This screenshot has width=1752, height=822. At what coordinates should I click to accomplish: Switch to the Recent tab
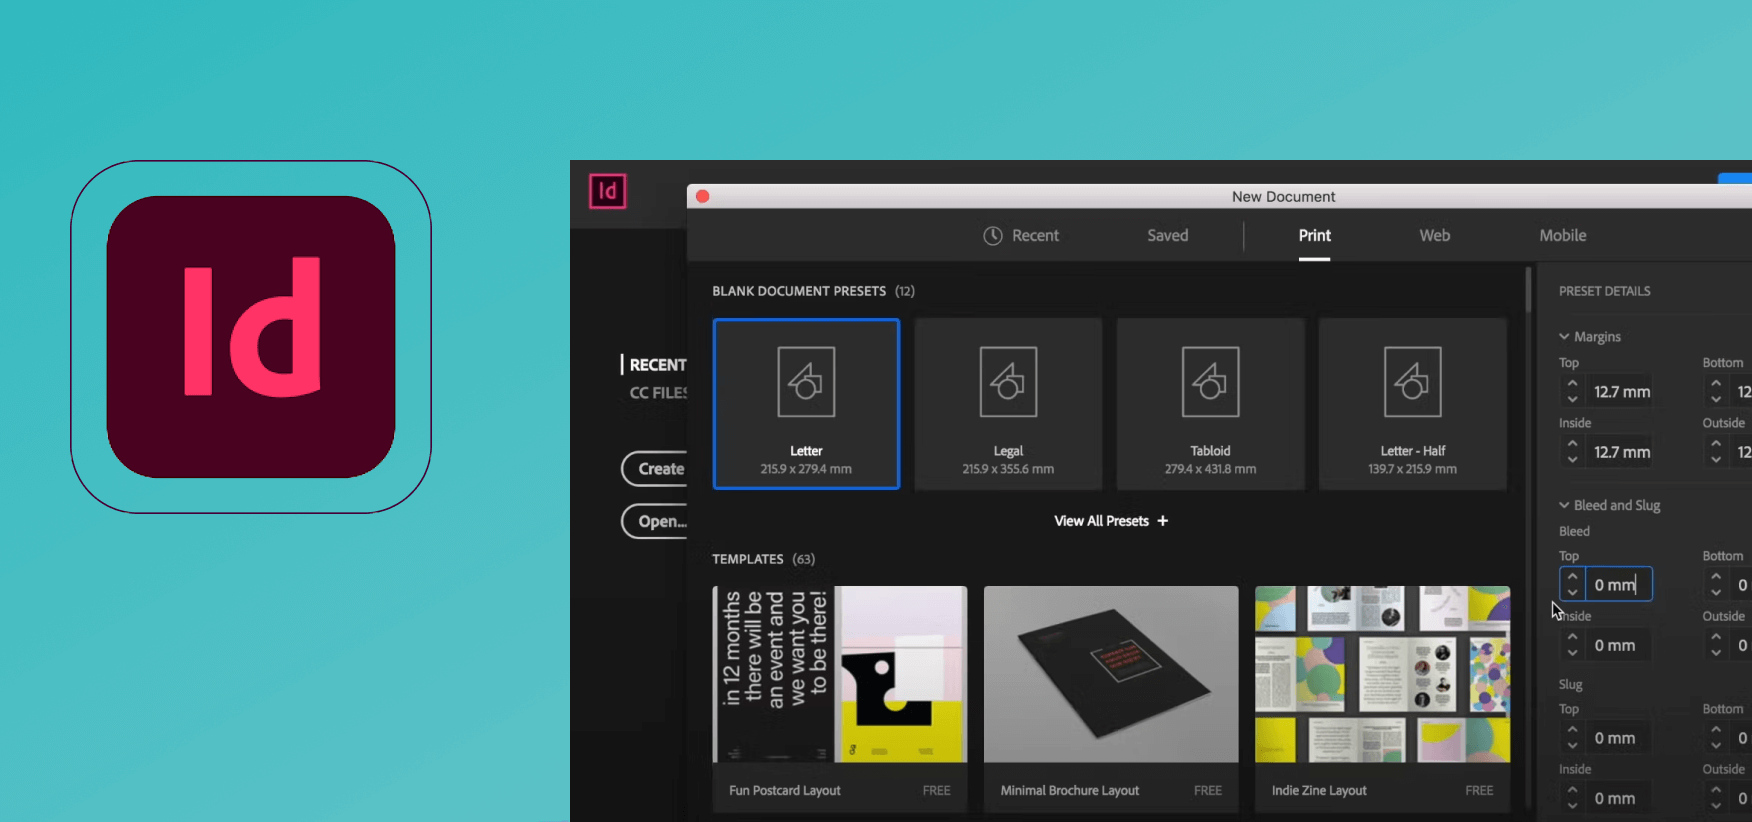coord(1021,236)
